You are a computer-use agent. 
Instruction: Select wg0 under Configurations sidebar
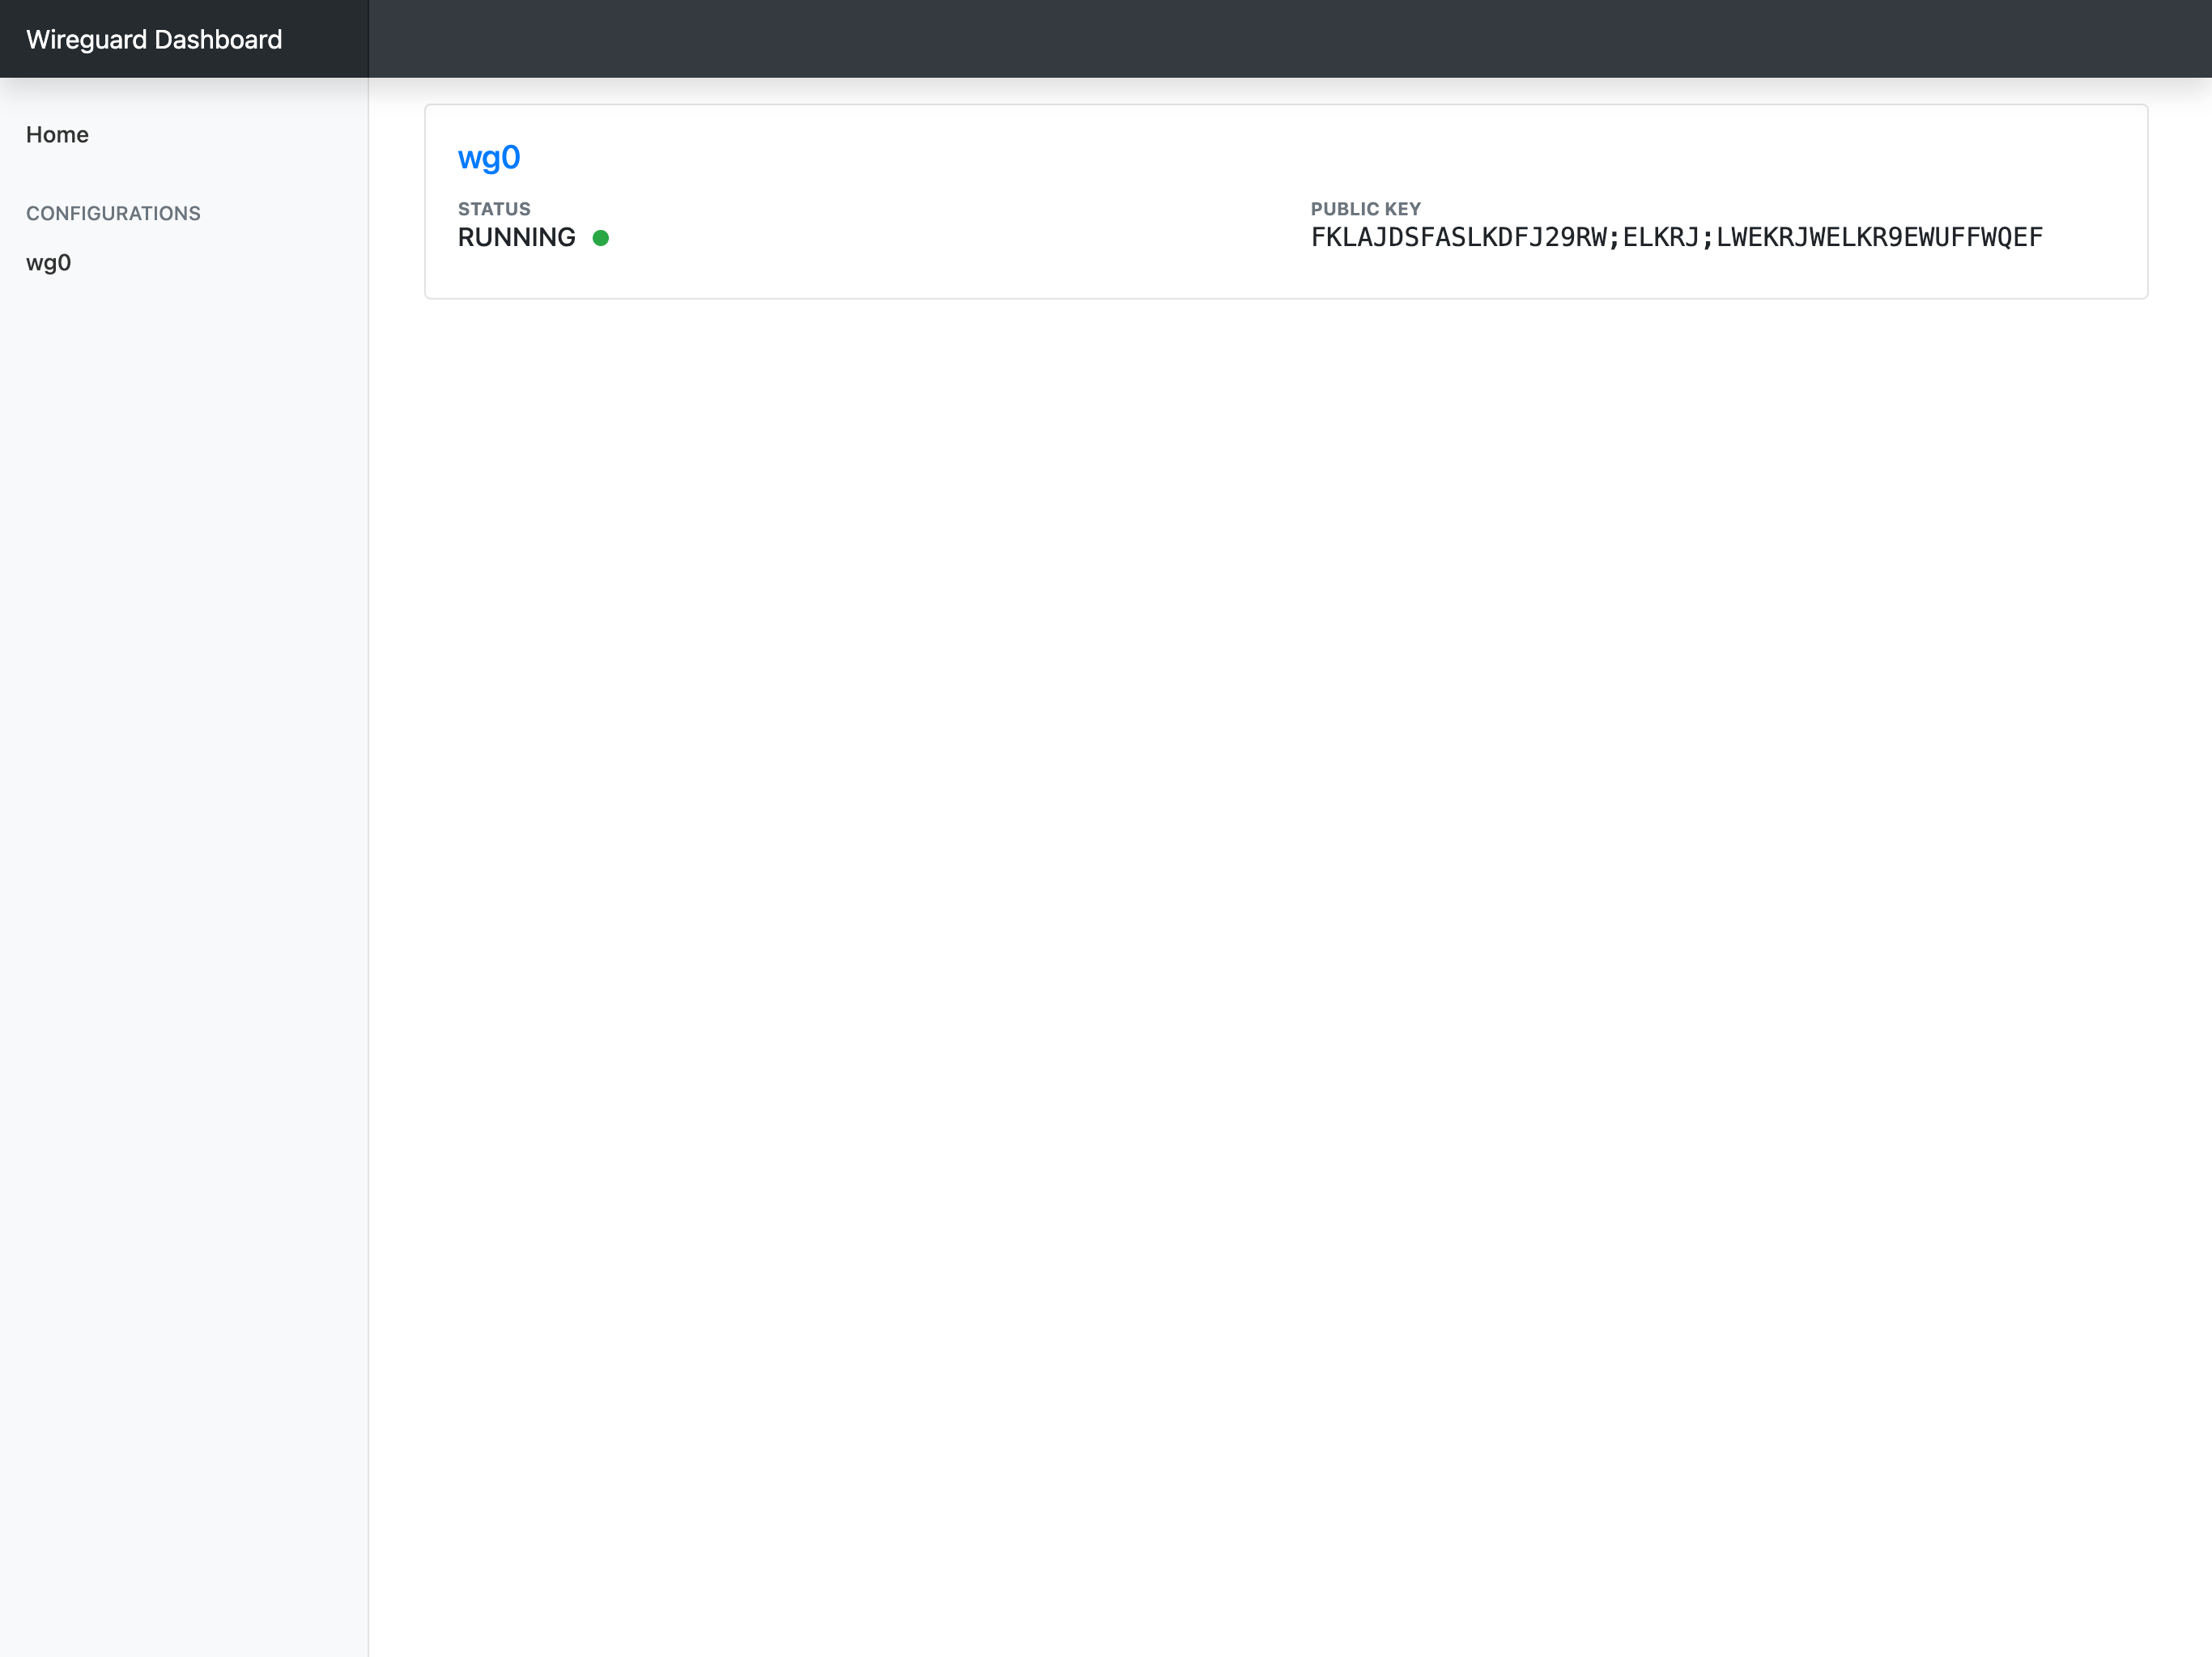[x=48, y=263]
